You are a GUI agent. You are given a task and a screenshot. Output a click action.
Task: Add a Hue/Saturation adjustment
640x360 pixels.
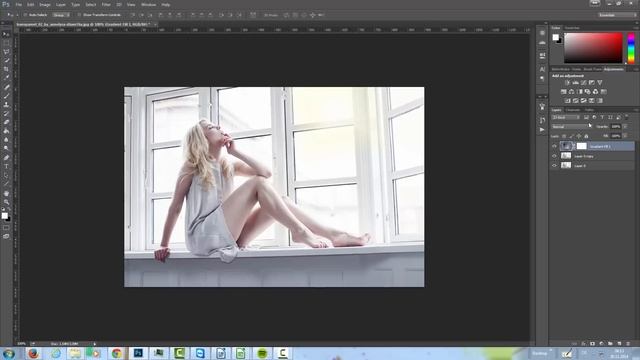click(x=563, y=92)
